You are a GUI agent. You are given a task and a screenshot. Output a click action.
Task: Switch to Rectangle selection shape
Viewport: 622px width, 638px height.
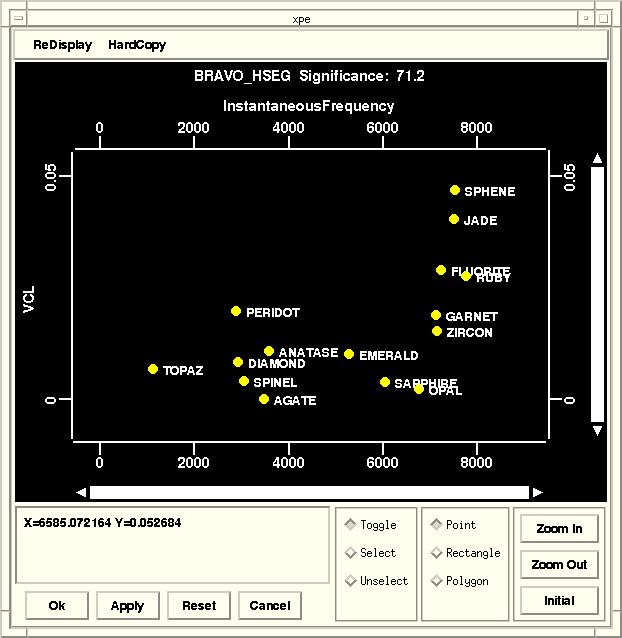click(x=437, y=553)
